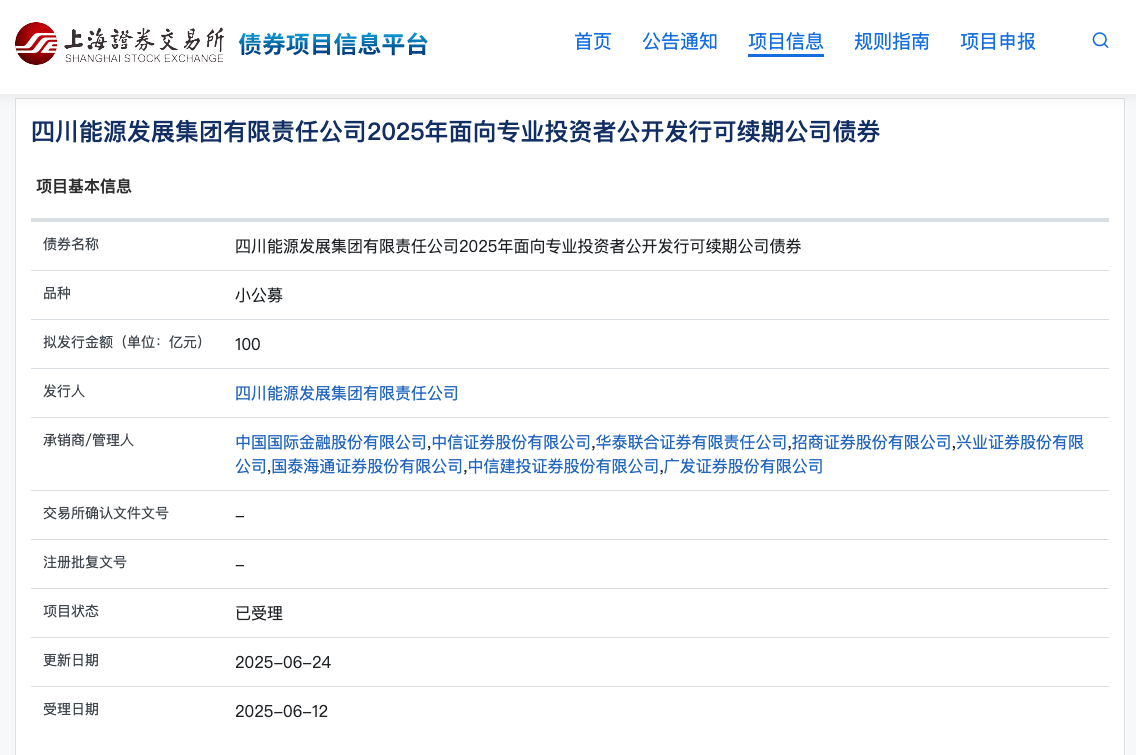Click the 已受理 project status value
This screenshot has height=755, width=1136.
click(259, 613)
